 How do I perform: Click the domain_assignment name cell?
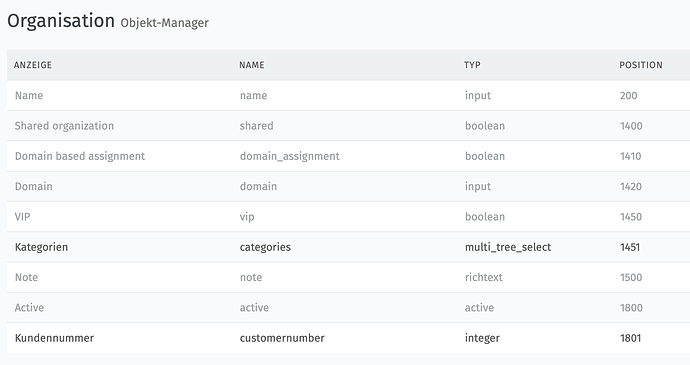pos(290,156)
